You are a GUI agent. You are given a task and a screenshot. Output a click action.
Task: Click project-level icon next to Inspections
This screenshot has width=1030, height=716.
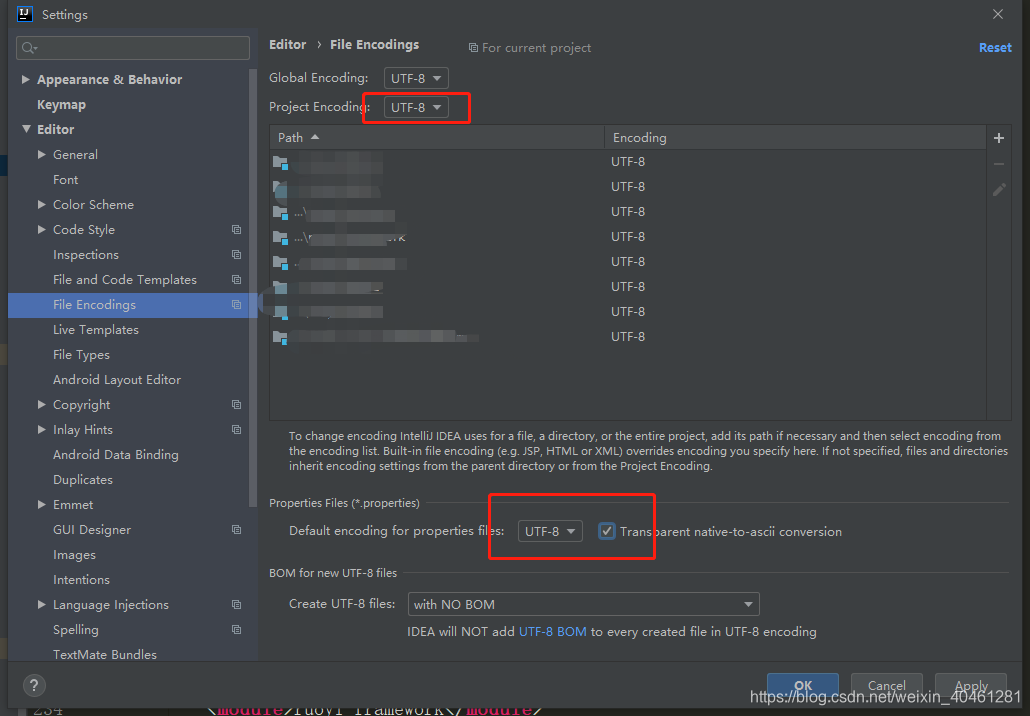236,255
